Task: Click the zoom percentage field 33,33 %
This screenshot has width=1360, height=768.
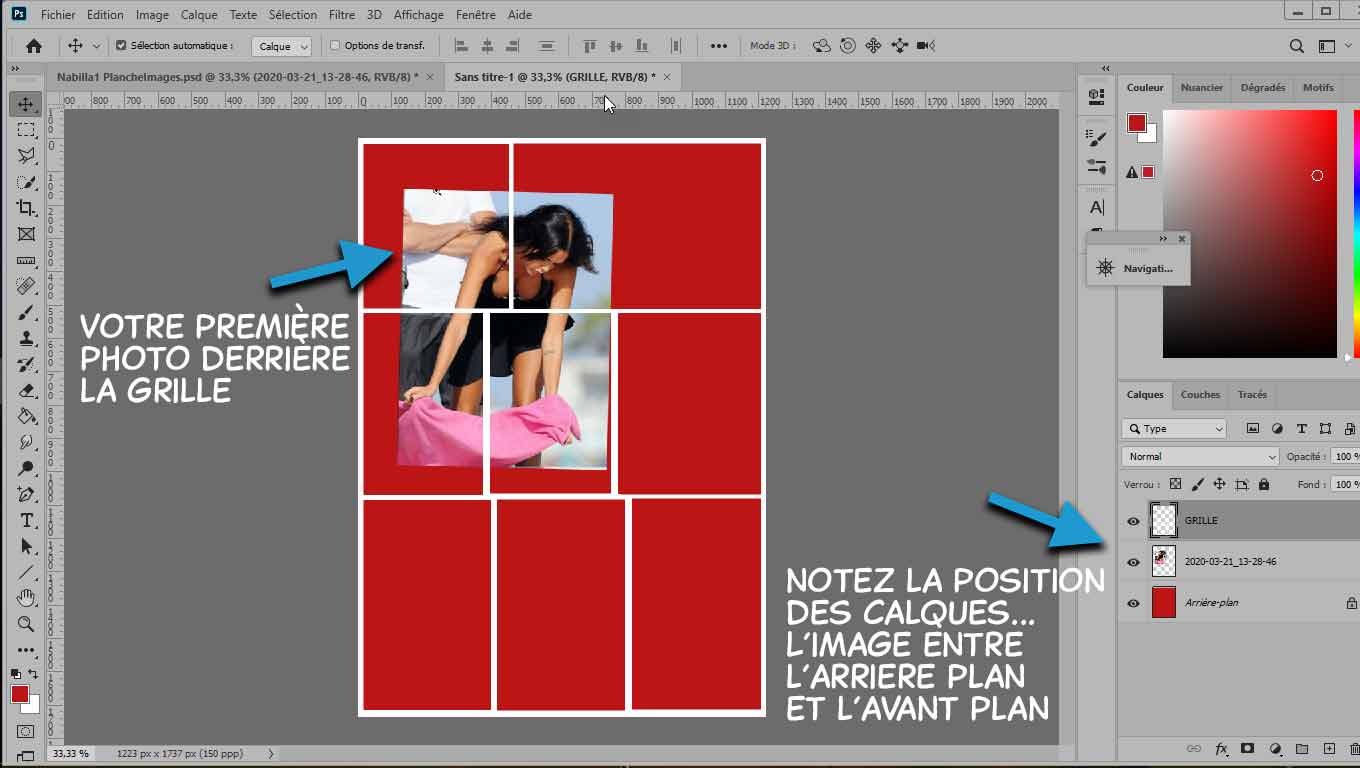Action: pos(71,753)
